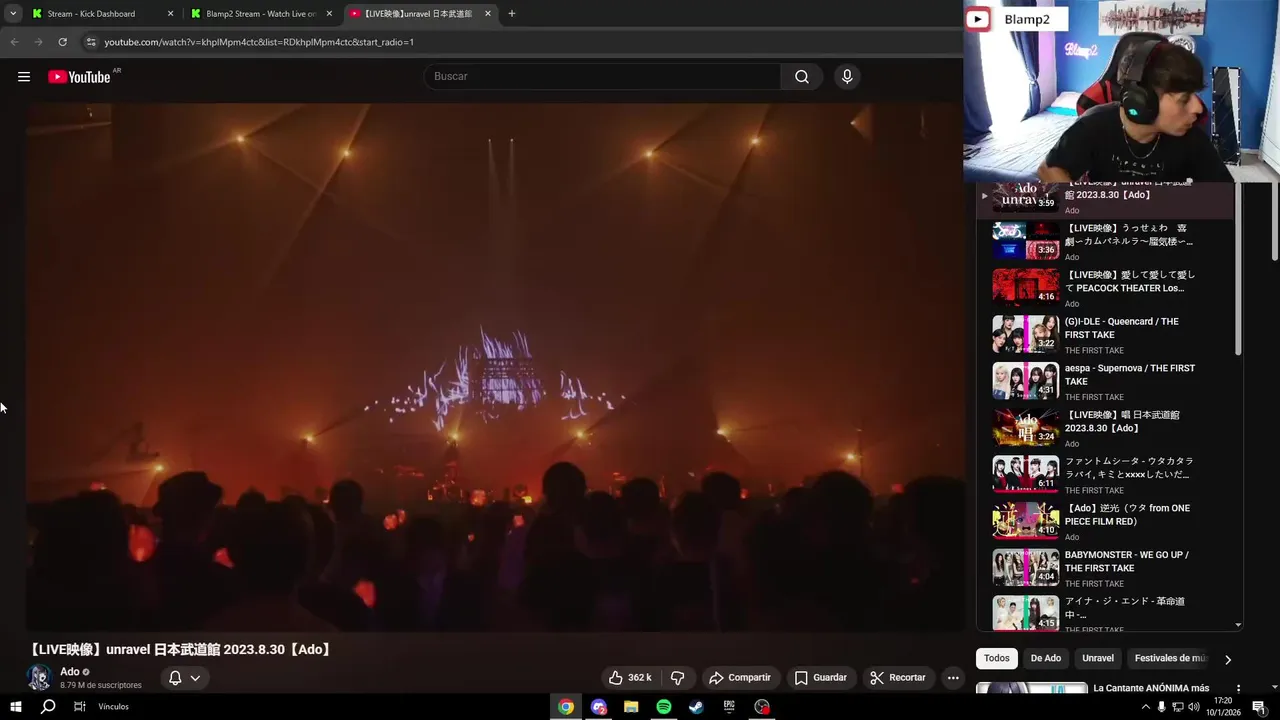The width and height of the screenshot is (1280, 720).
Task: Toggle the notification bell for Ado
Action: [x=175, y=678]
